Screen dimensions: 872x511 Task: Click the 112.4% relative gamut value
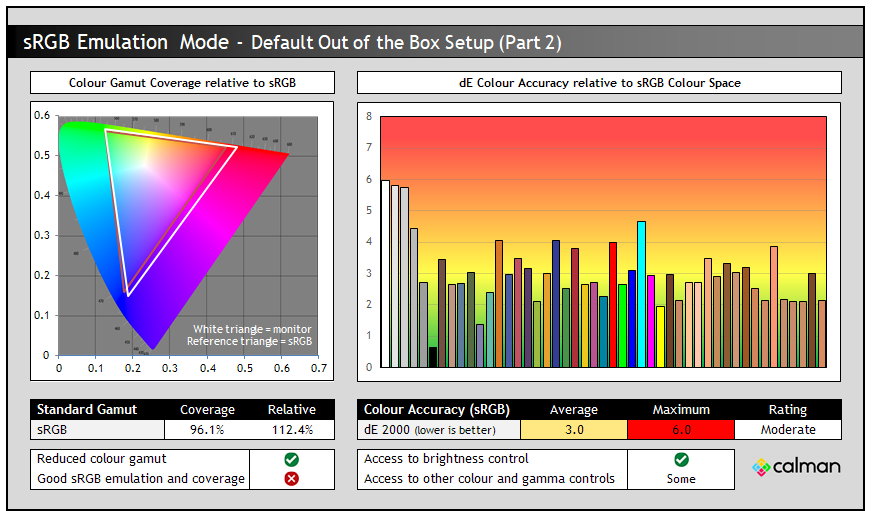[291, 429]
